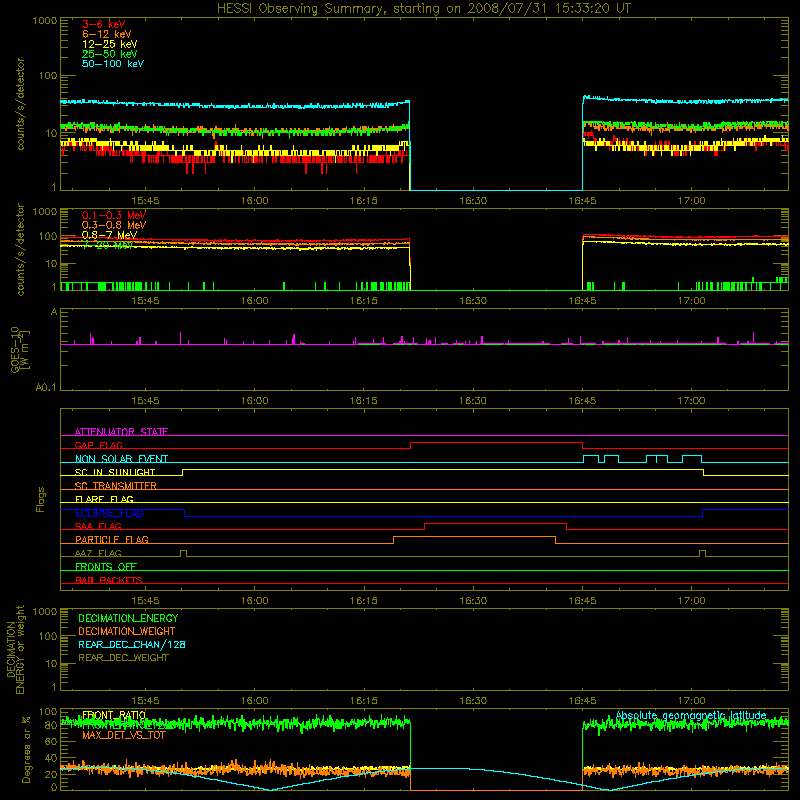Click the A0.1 tick label on the GOES axis

click(46, 388)
